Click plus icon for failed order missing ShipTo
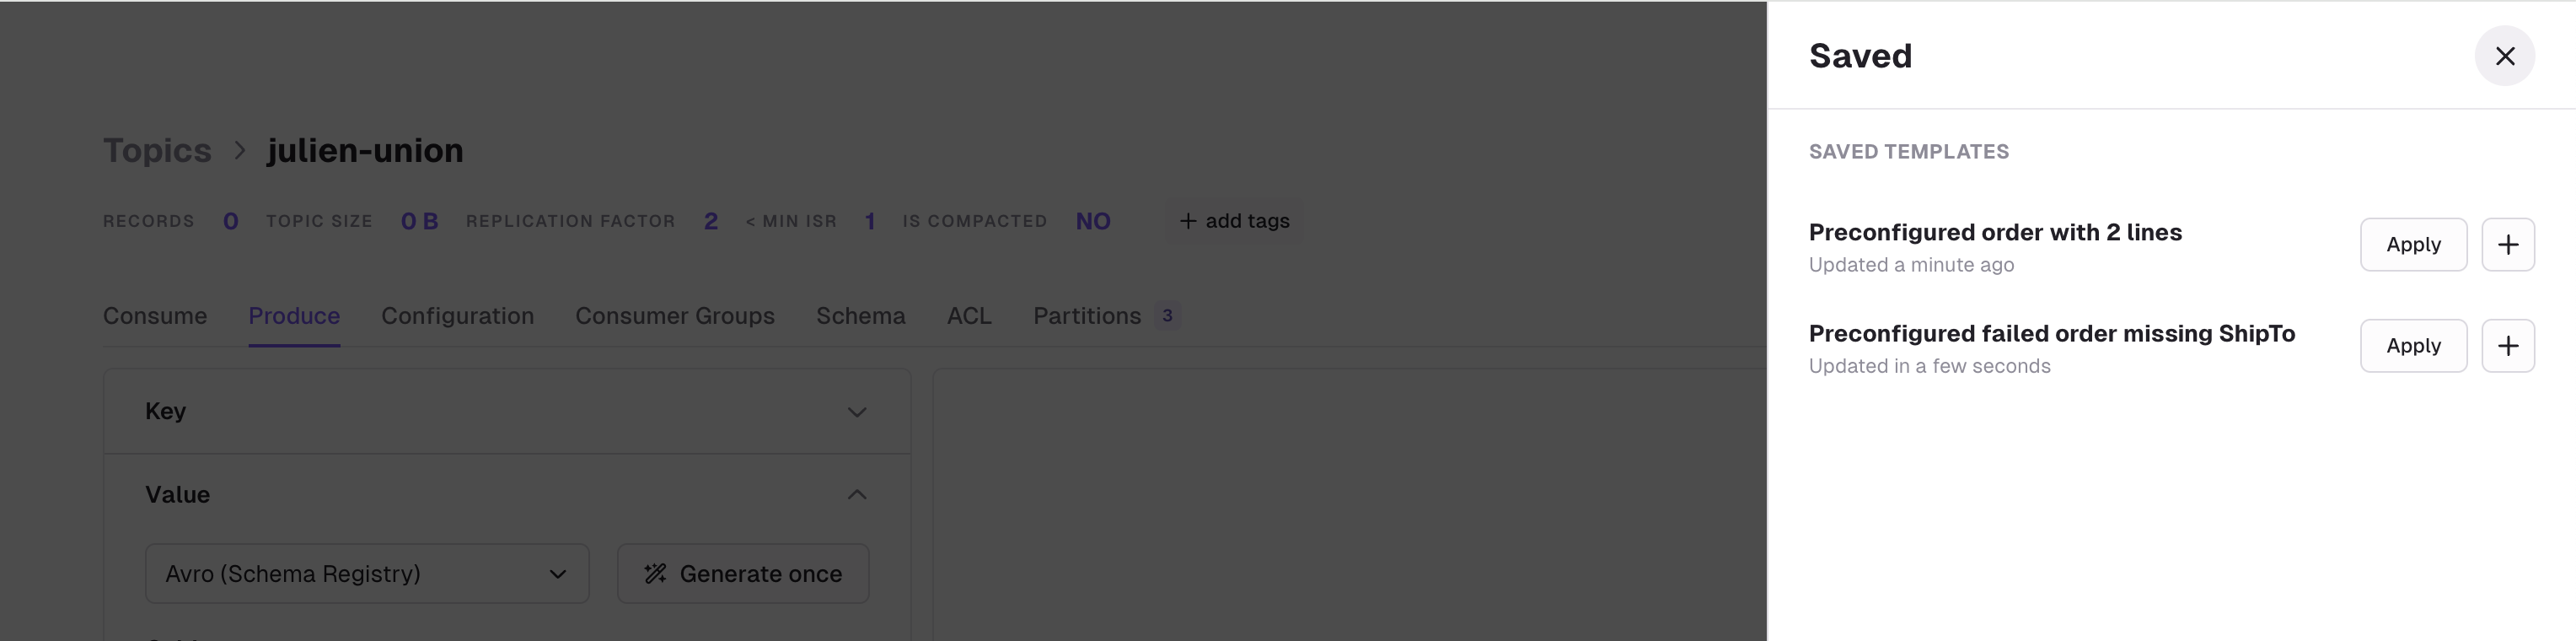This screenshot has width=2576, height=641. click(2507, 346)
